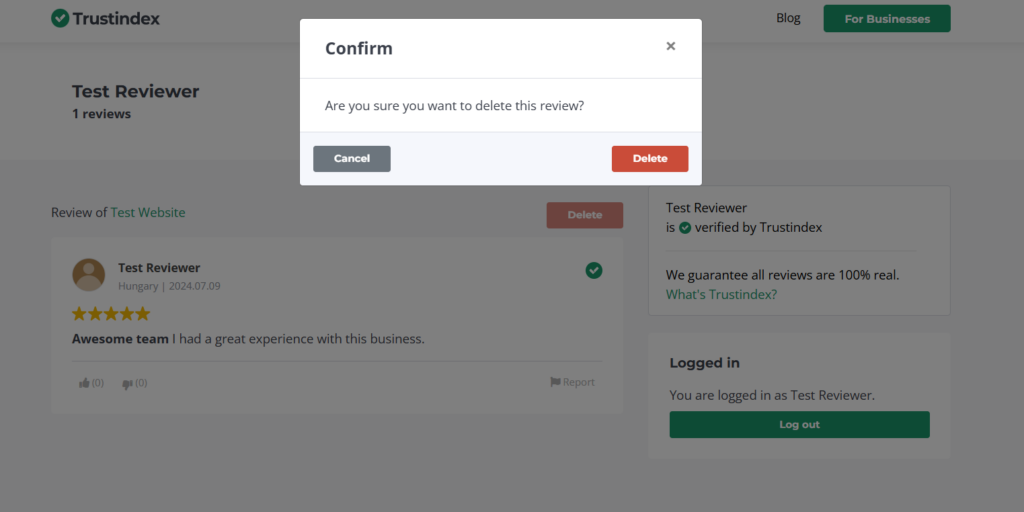Screen dimensions: 1024x512
Task: Open the For Businesses page
Action: pyautogui.click(x=887, y=19)
